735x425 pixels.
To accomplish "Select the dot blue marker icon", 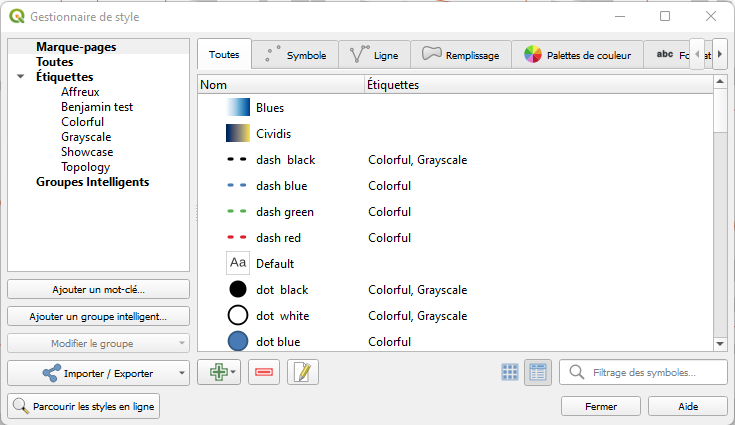I will (x=238, y=342).
